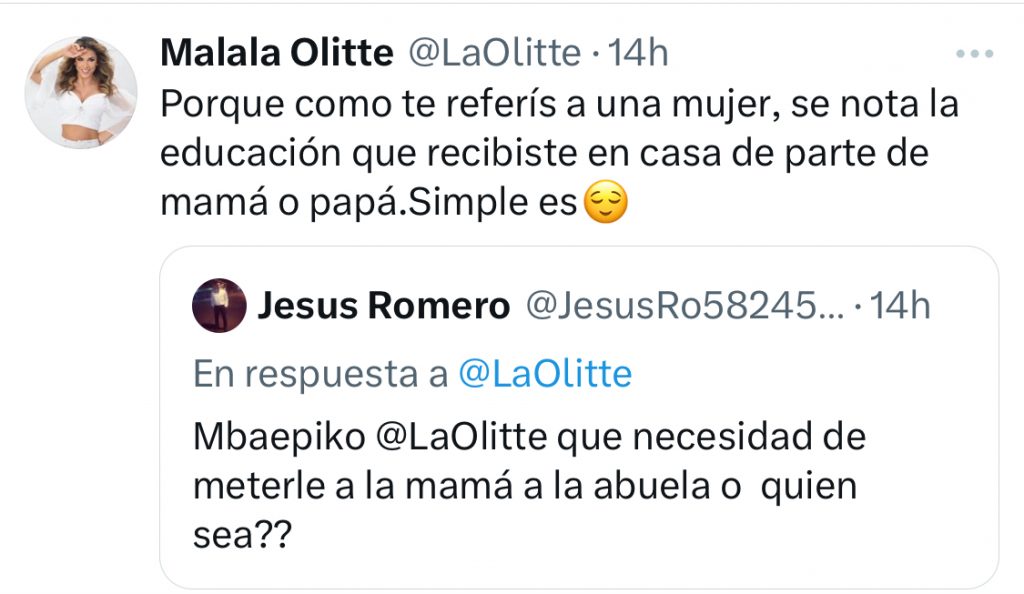
Task: Open the 14h timestamp on Malala's tweet
Action: [x=637, y=53]
